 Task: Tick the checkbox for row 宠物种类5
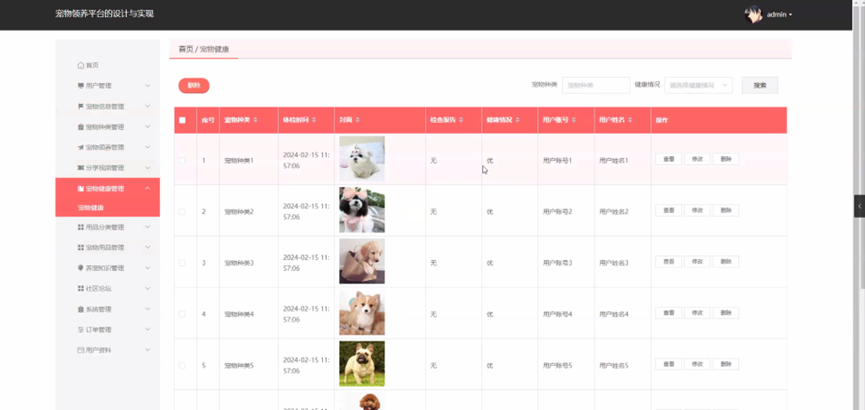click(183, 365)
